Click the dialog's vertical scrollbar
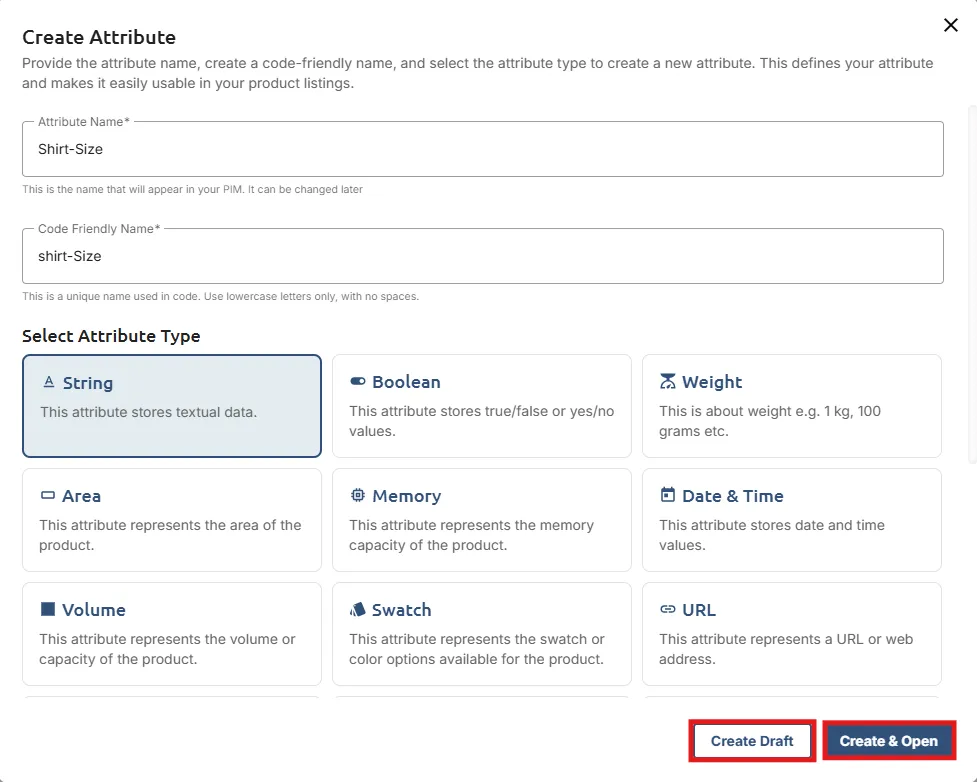This screenshot has height=782, width=977. point(973,284)
